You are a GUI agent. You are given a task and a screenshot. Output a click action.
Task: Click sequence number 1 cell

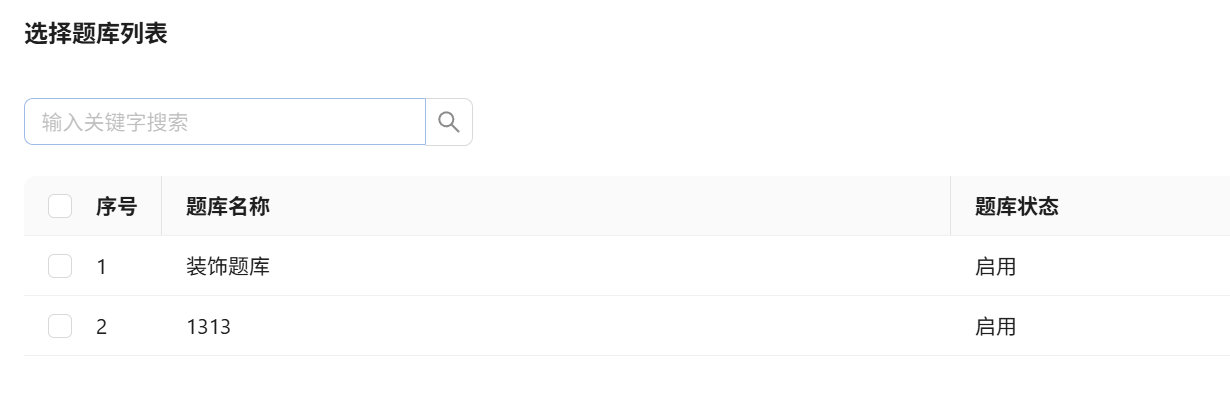(x=101, y=267)
